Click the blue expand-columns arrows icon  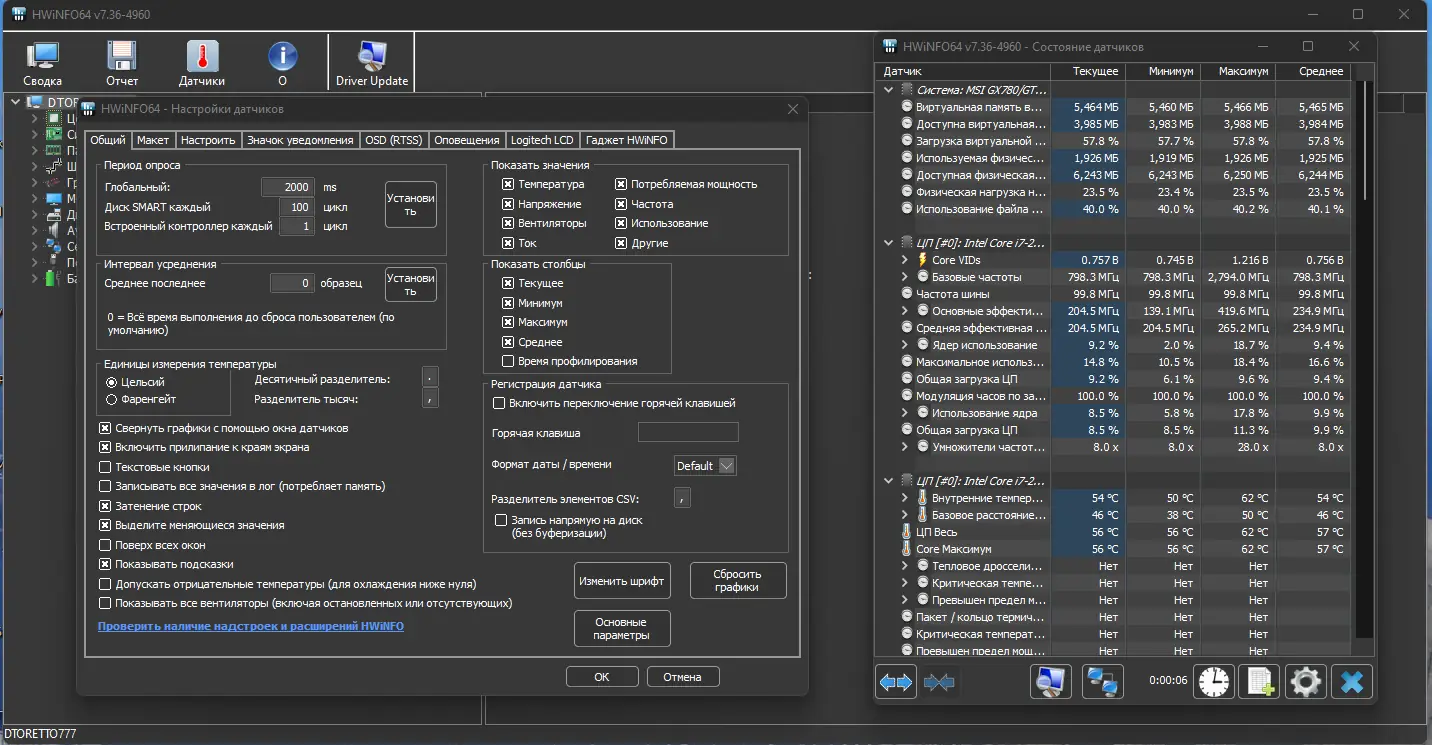click(x=896, y=682)
